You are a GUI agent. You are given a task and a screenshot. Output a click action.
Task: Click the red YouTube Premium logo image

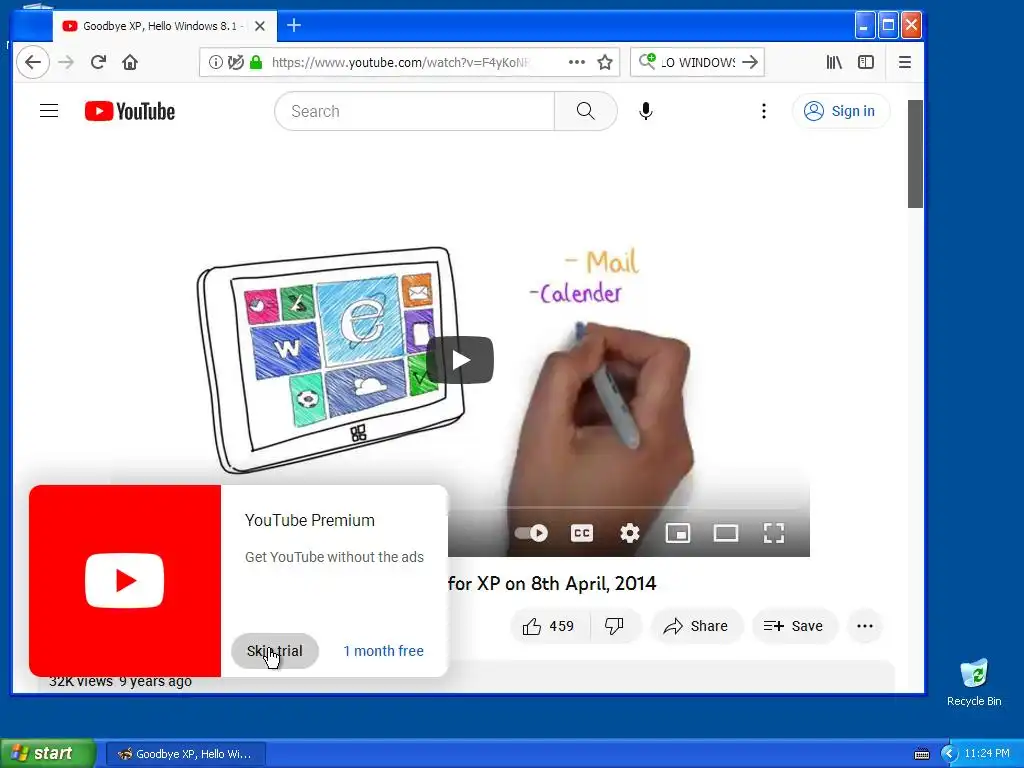point(125,581)
